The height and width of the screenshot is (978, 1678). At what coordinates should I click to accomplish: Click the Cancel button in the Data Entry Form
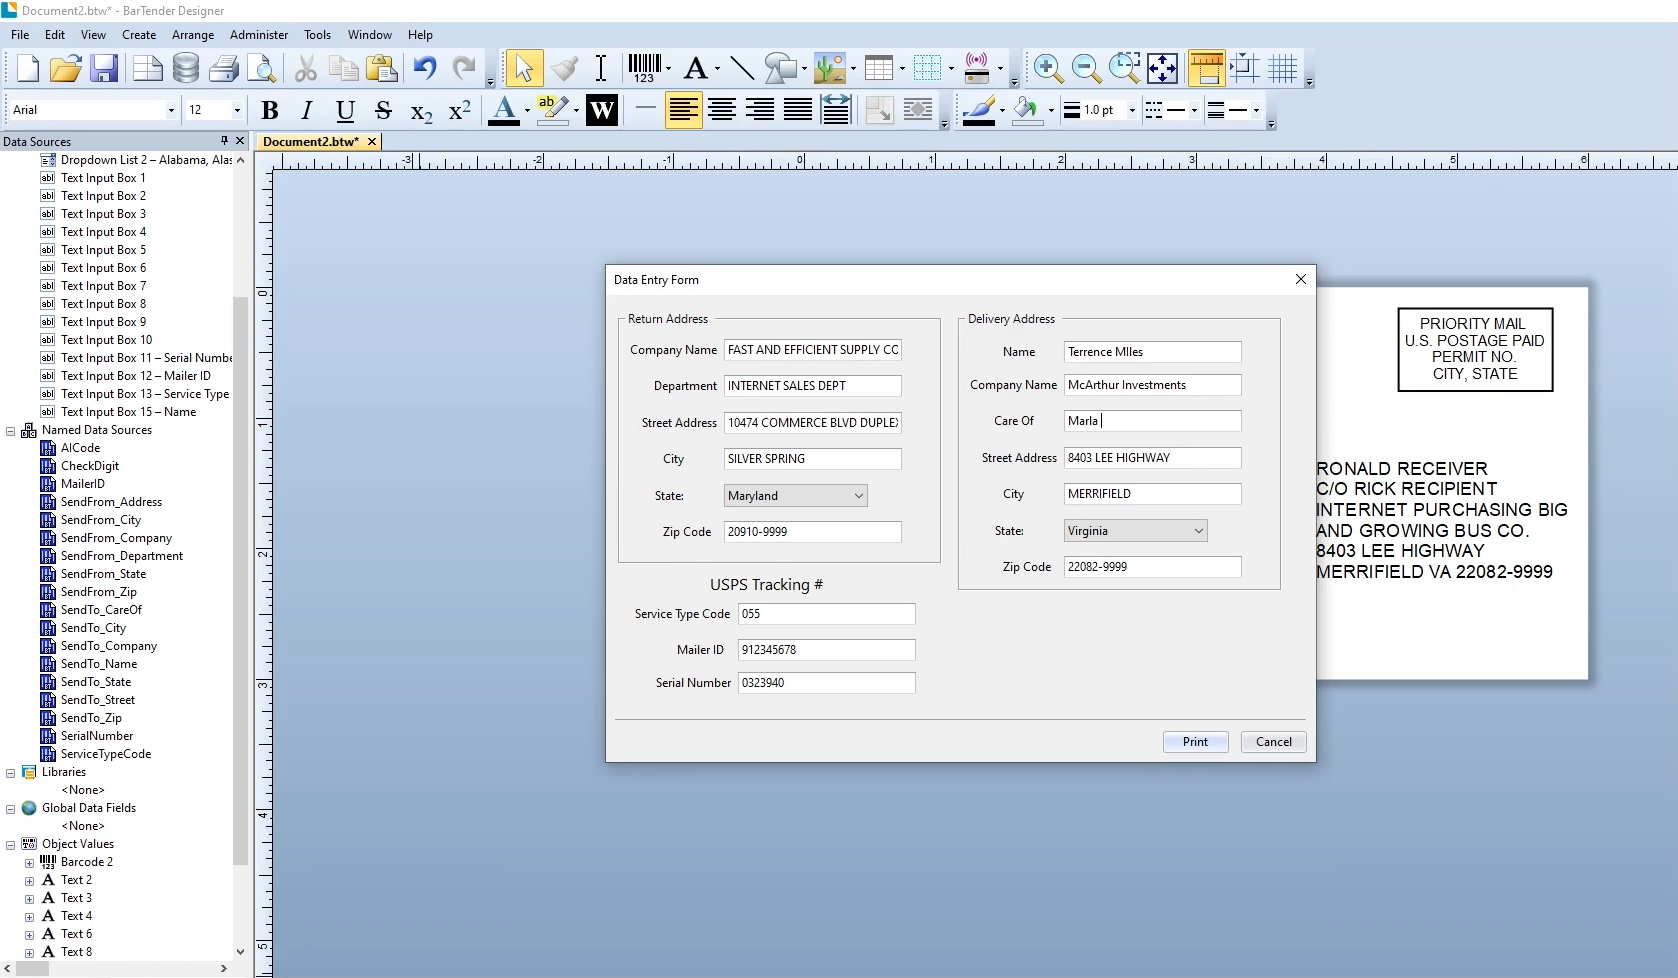tap(1274, 742)
